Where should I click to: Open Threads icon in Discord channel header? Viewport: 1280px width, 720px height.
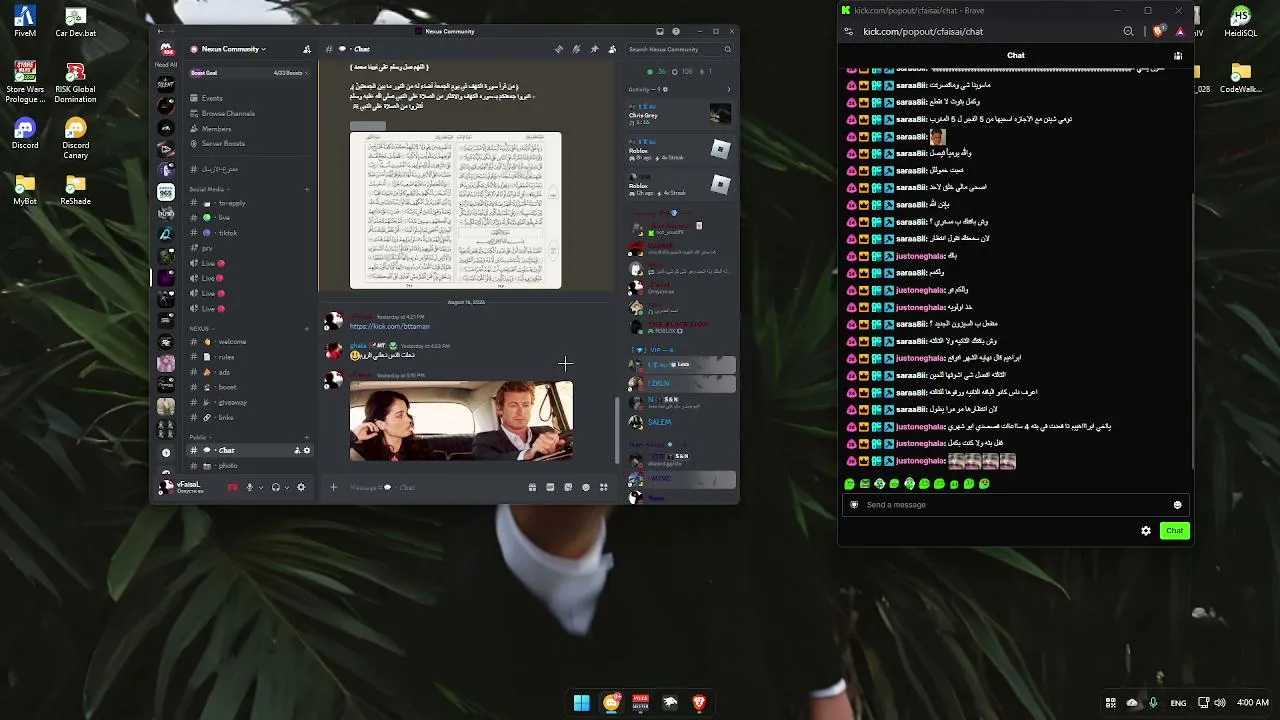559,49
